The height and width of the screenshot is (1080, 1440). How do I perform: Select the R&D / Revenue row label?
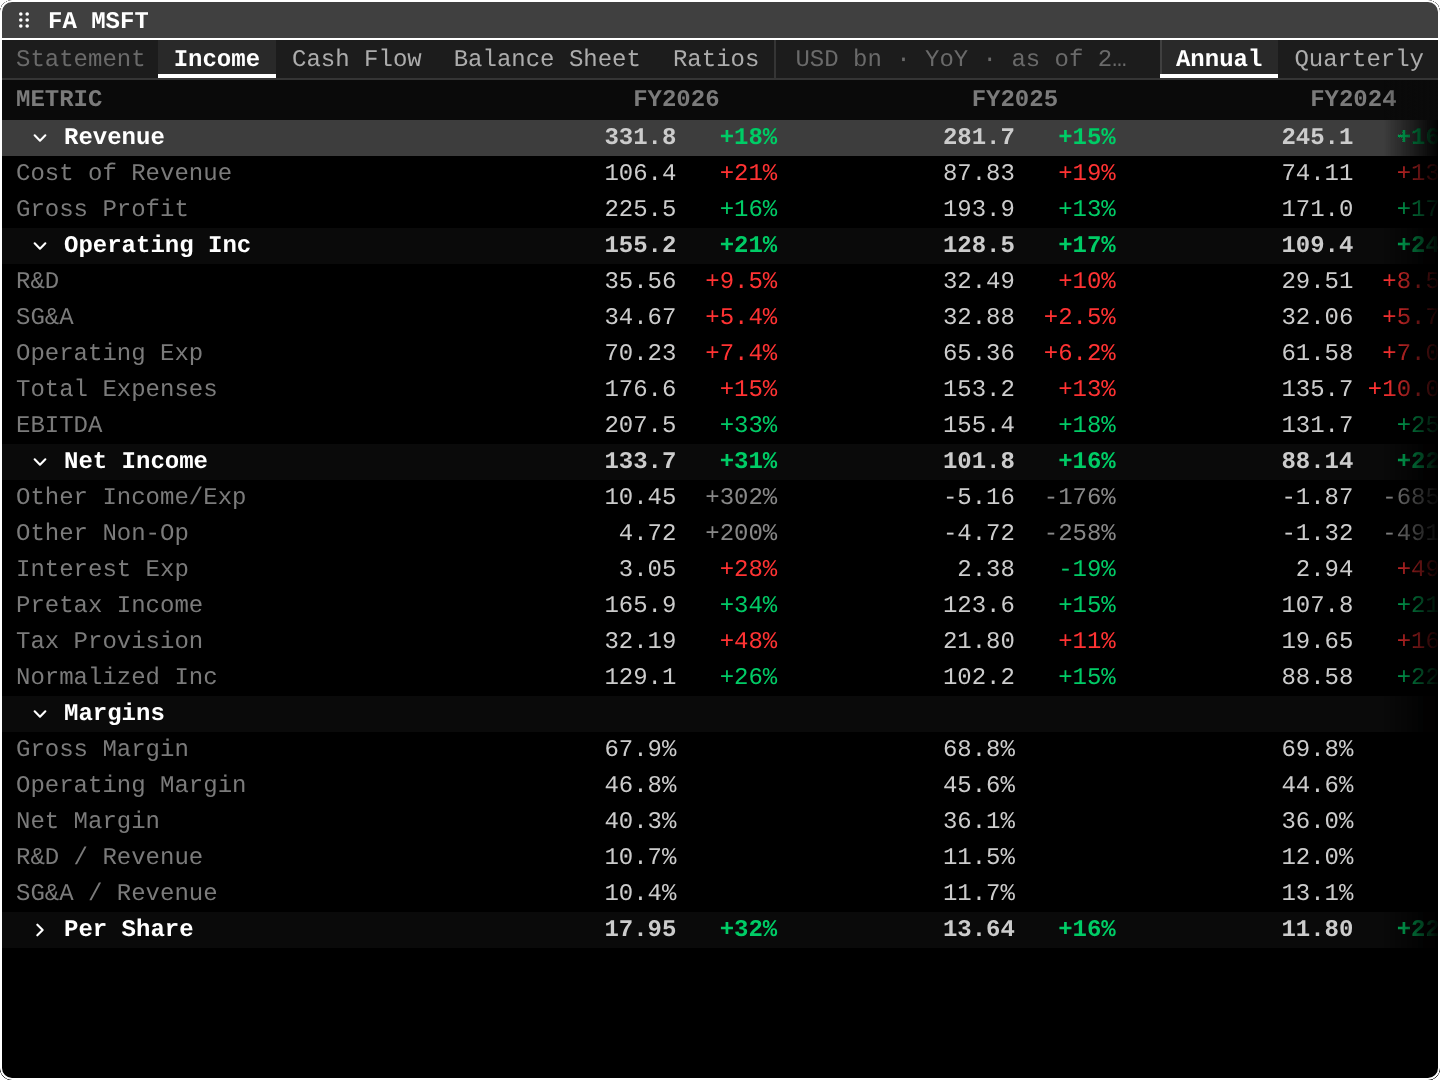tap(109, 857)
